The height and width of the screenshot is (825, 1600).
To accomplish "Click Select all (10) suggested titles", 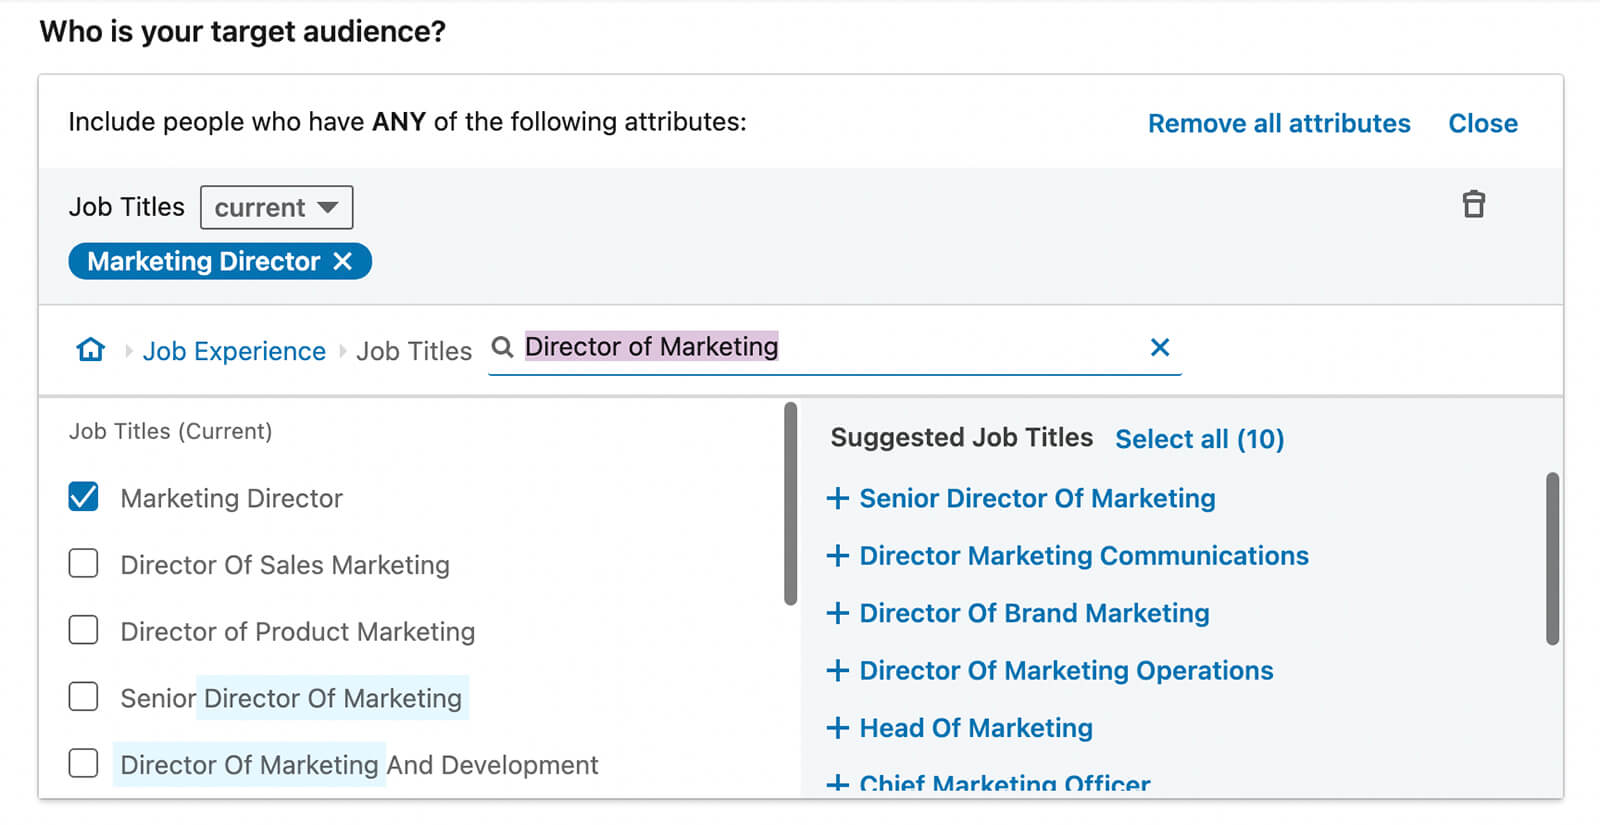I will (1199, 439).
